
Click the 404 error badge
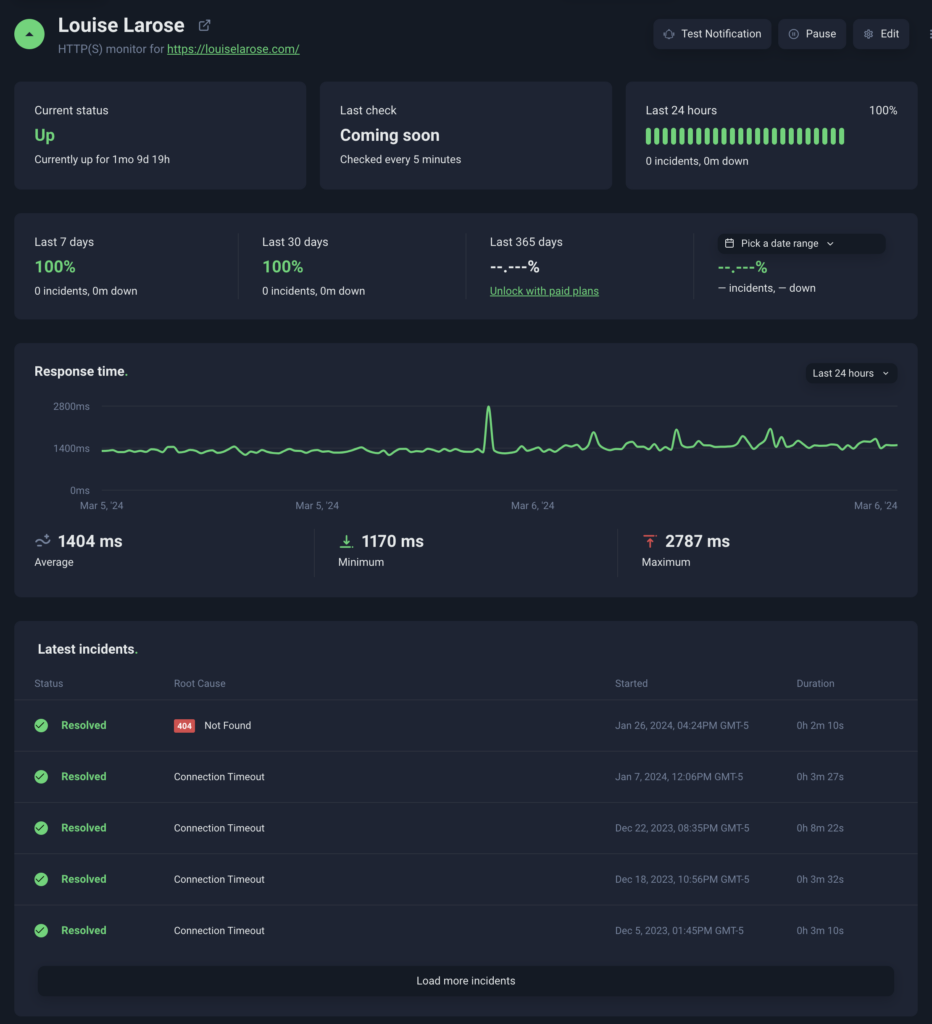184,726
